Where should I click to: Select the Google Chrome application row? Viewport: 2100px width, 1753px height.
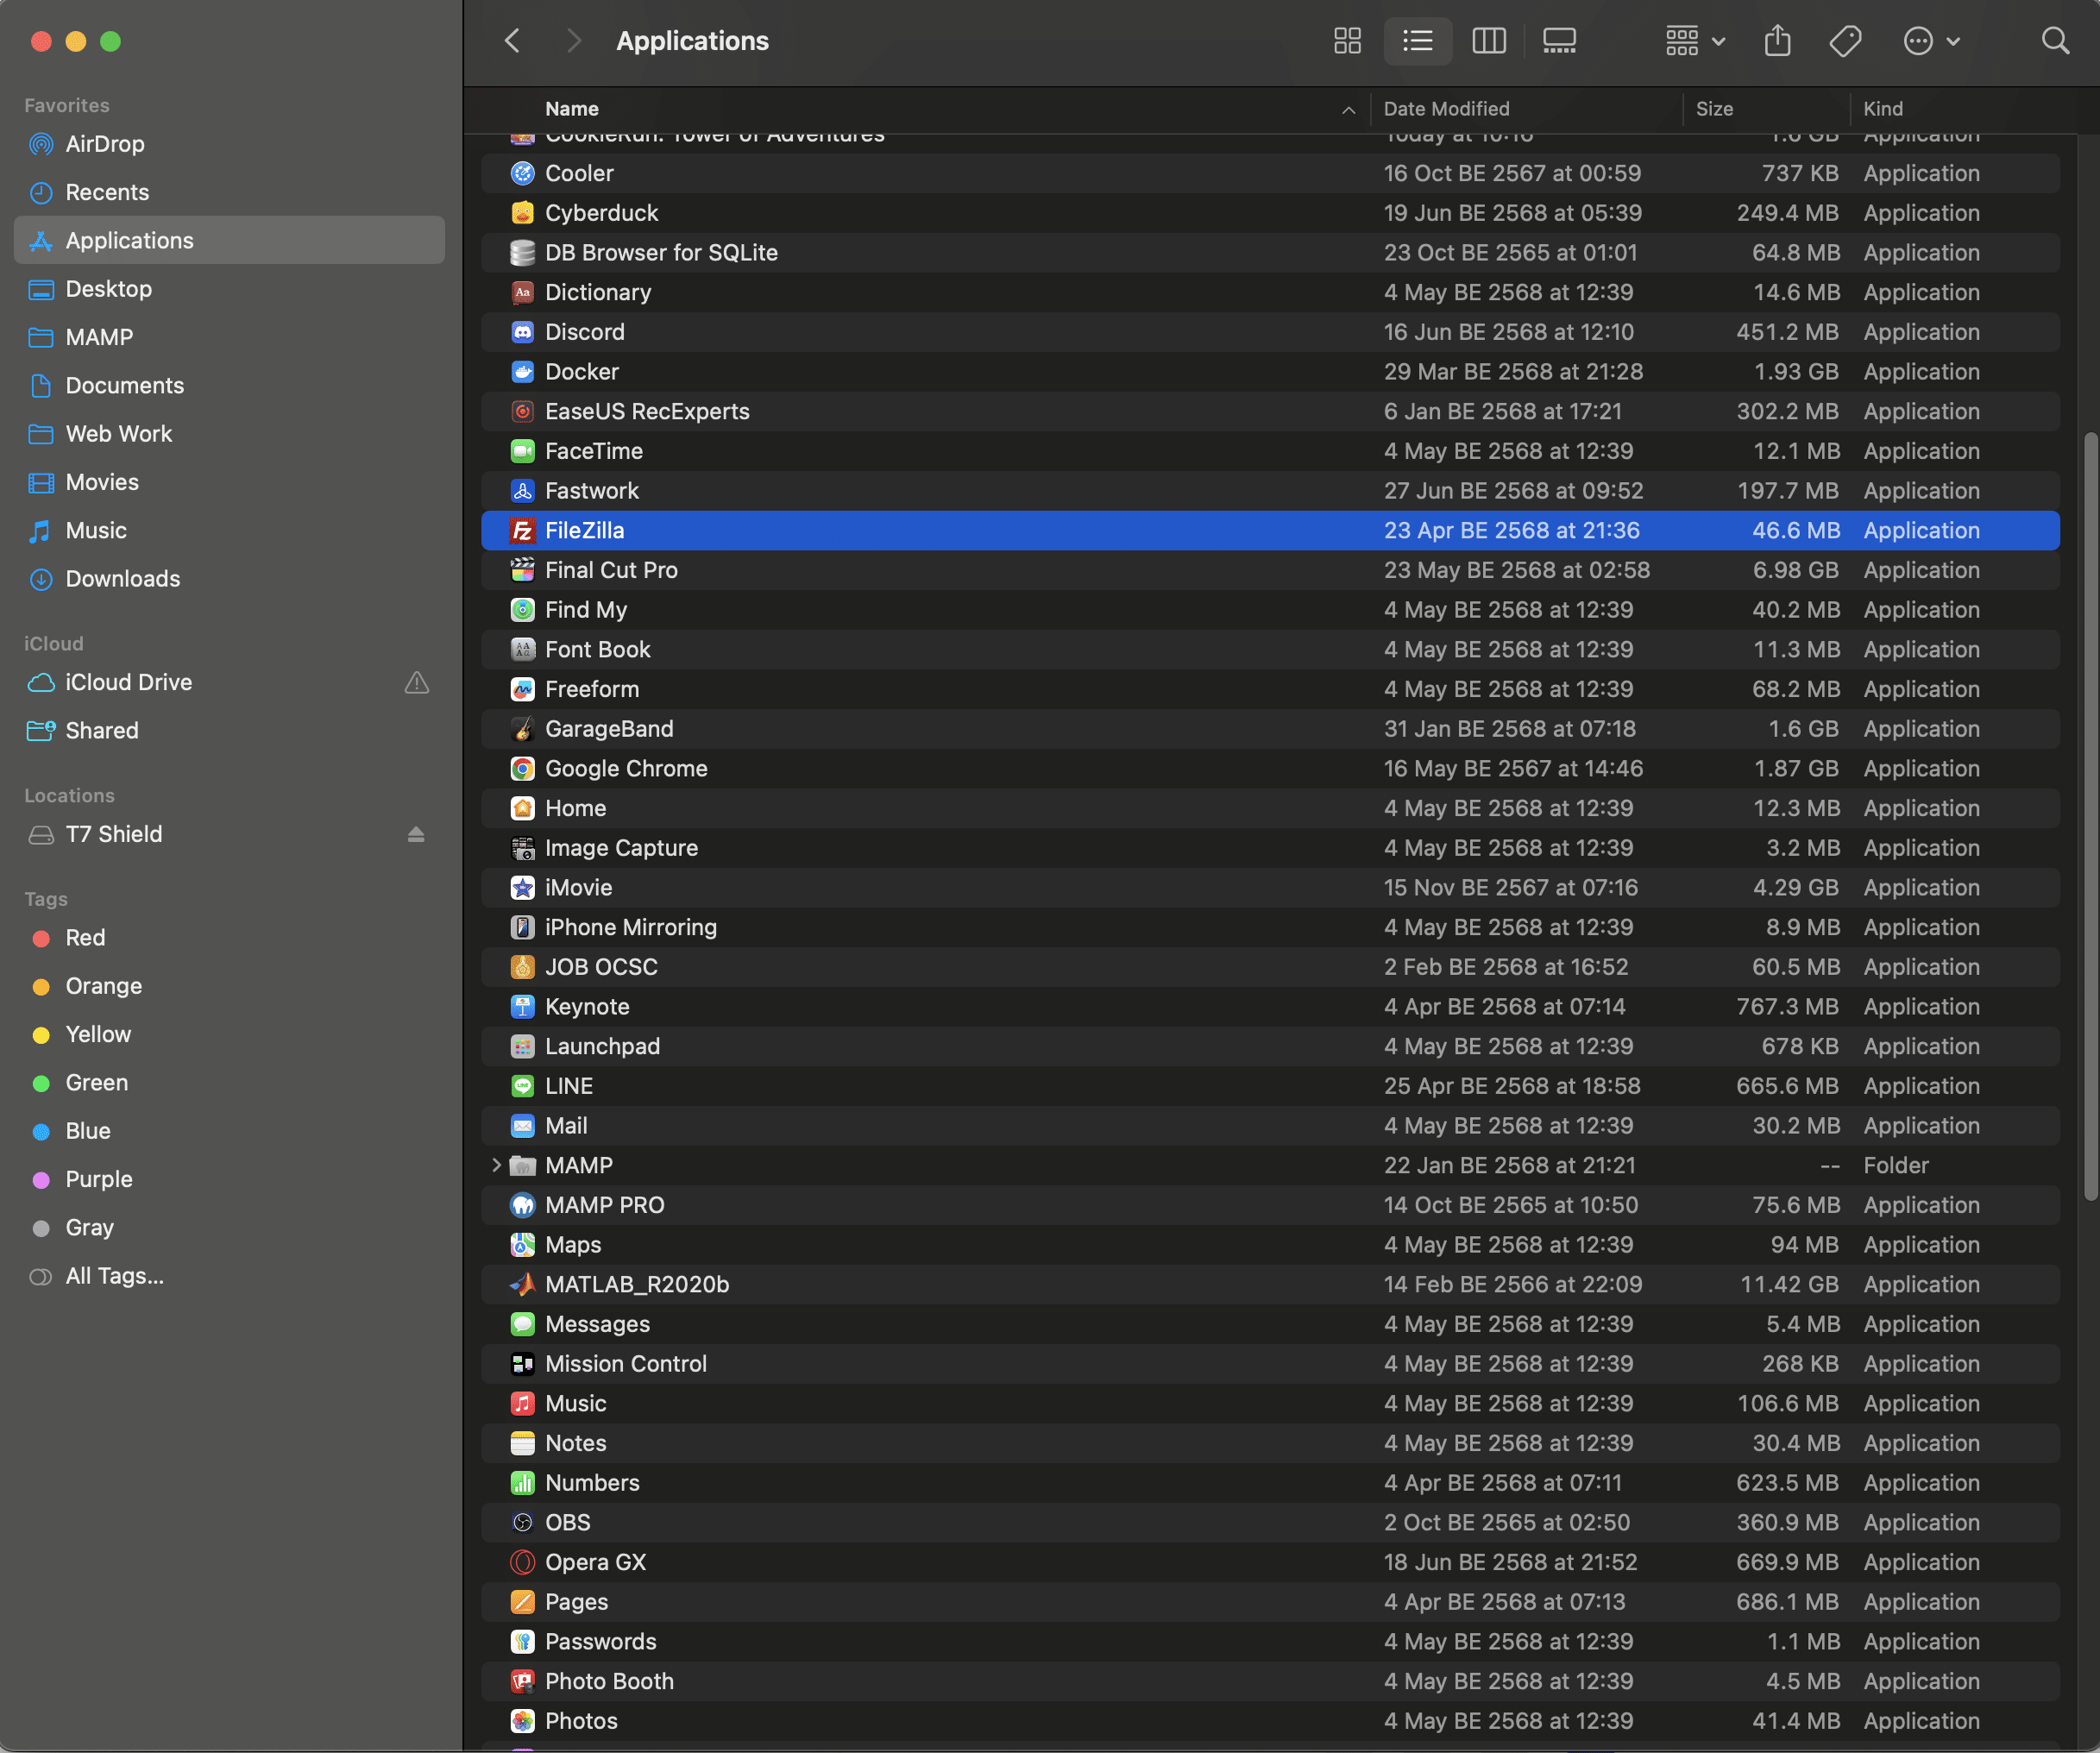(x=626, y=768)
